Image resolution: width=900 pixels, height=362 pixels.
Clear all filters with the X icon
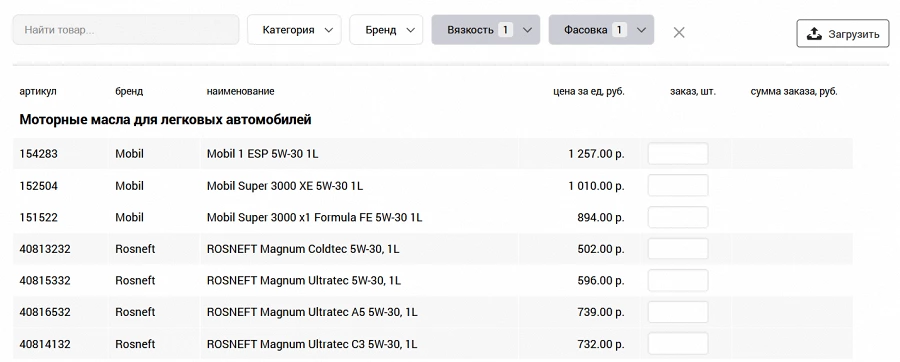pos(679,33)
